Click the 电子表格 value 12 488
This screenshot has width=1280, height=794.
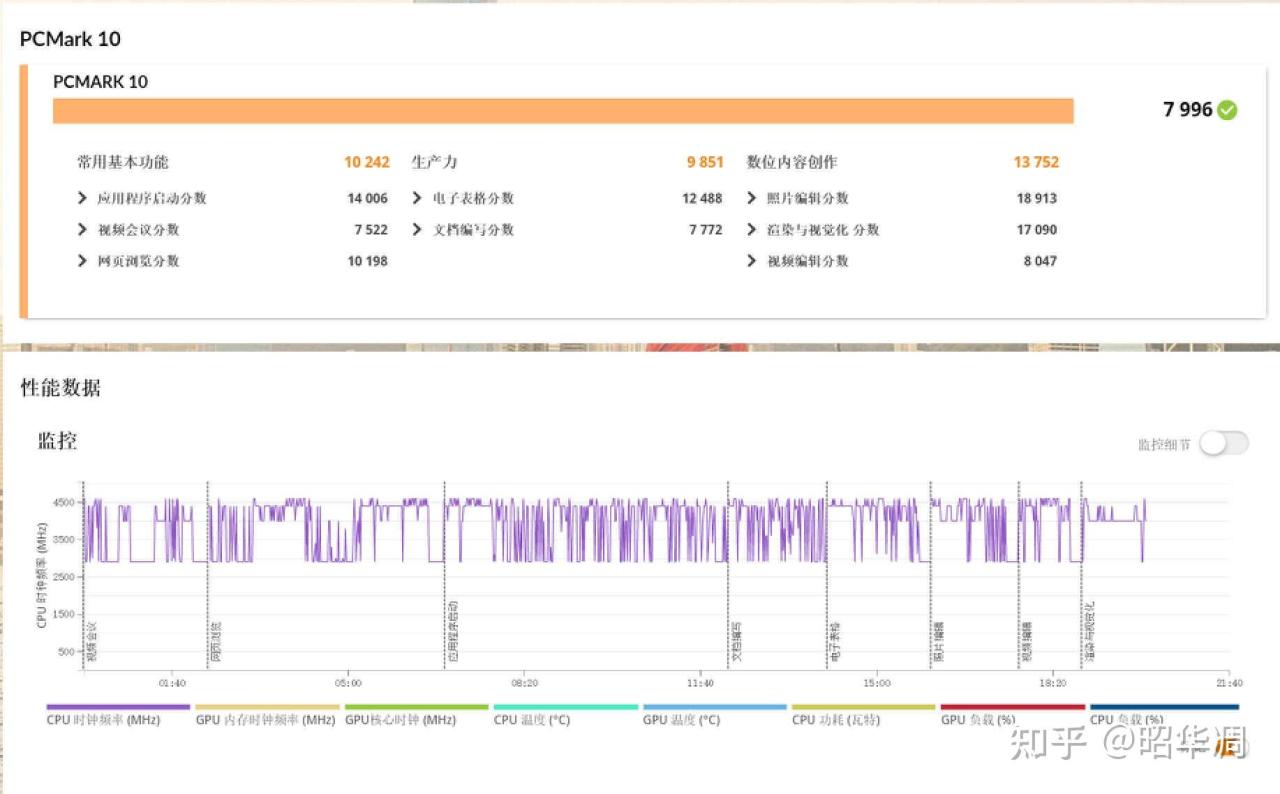pos(702,198)
